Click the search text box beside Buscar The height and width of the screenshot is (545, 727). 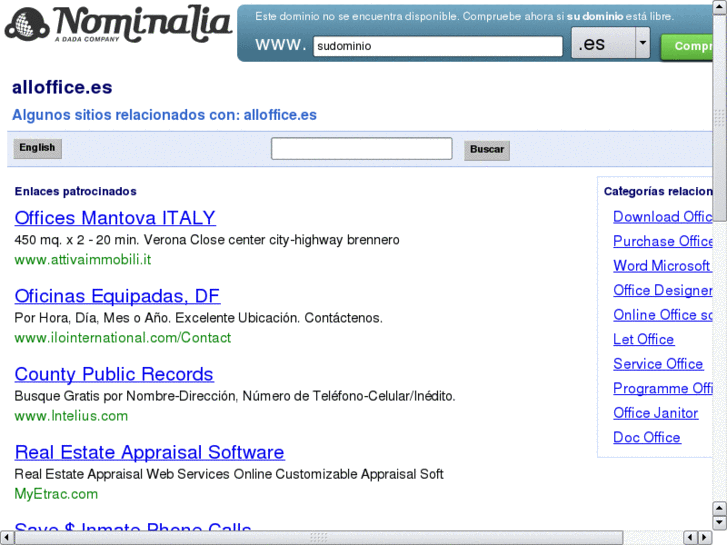(362, 148)
